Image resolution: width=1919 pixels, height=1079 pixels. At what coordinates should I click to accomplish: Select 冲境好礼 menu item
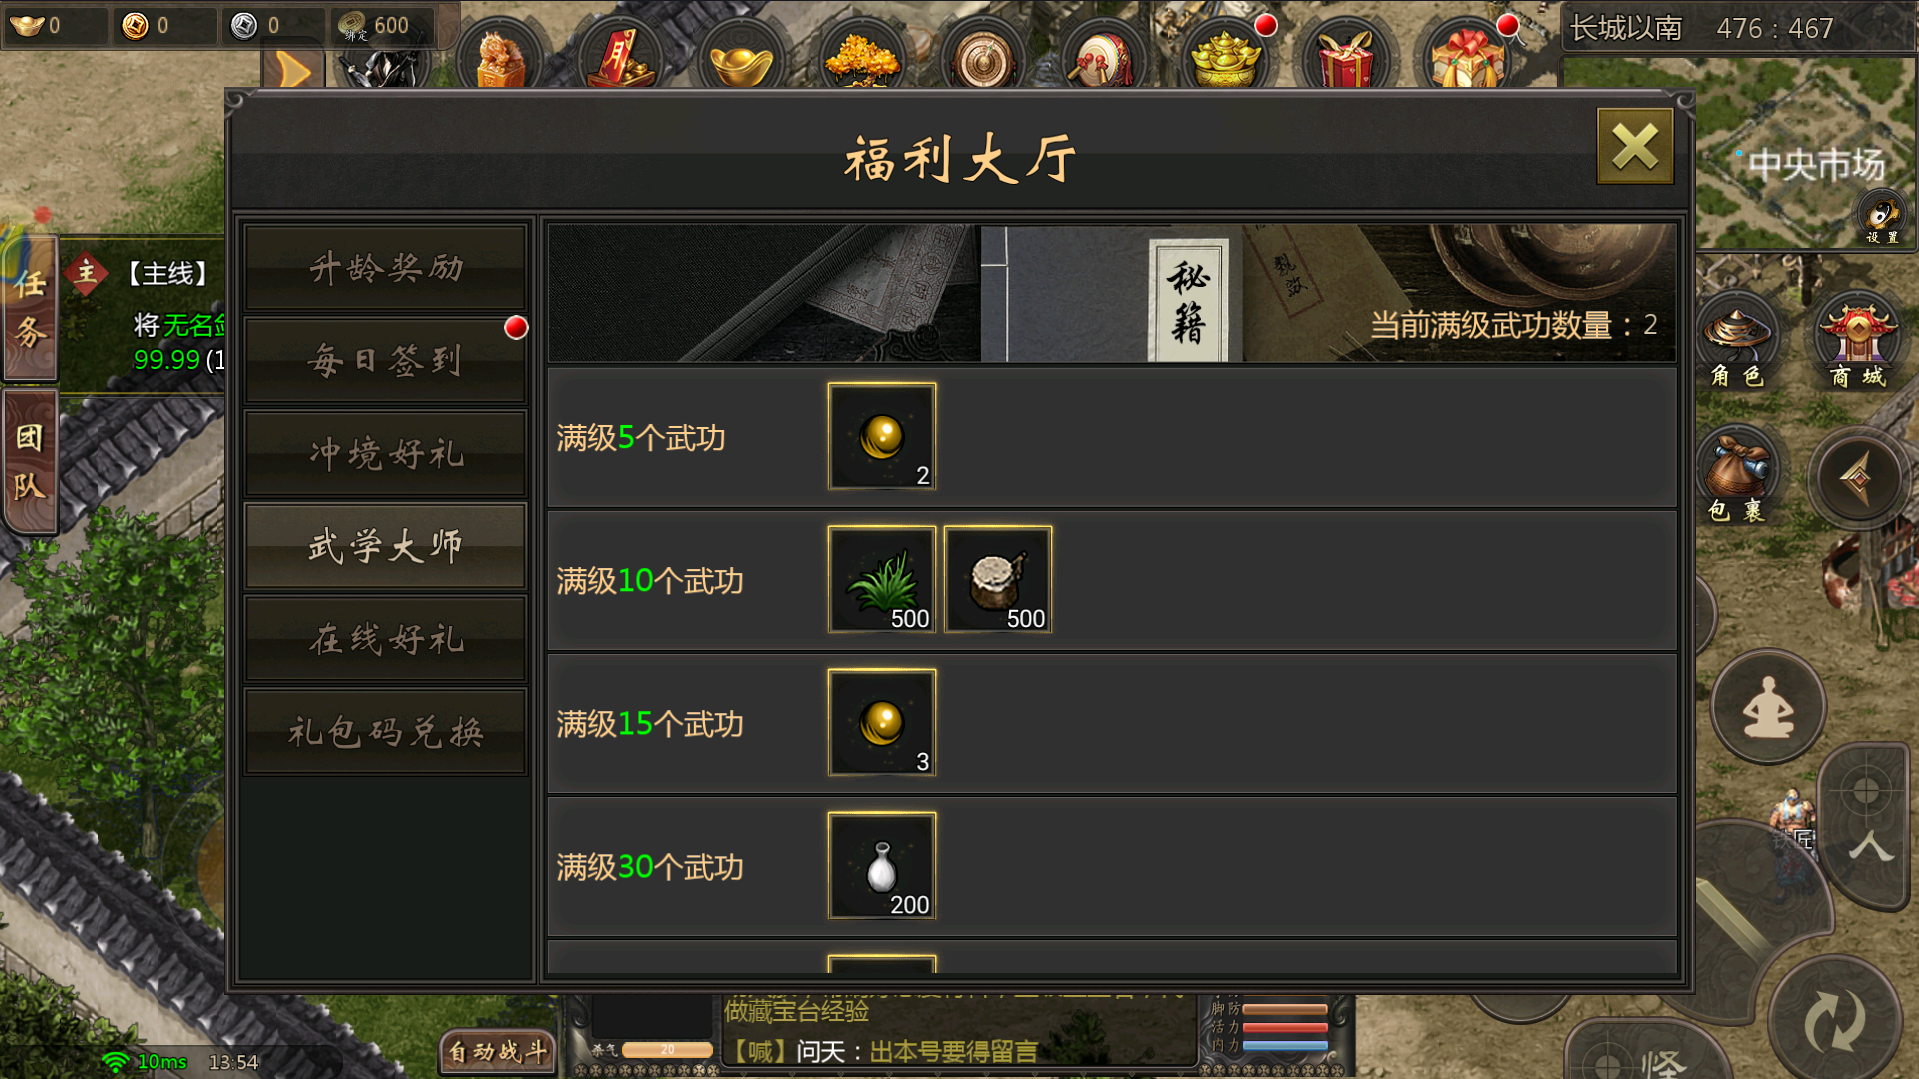[x=385, y=453]
